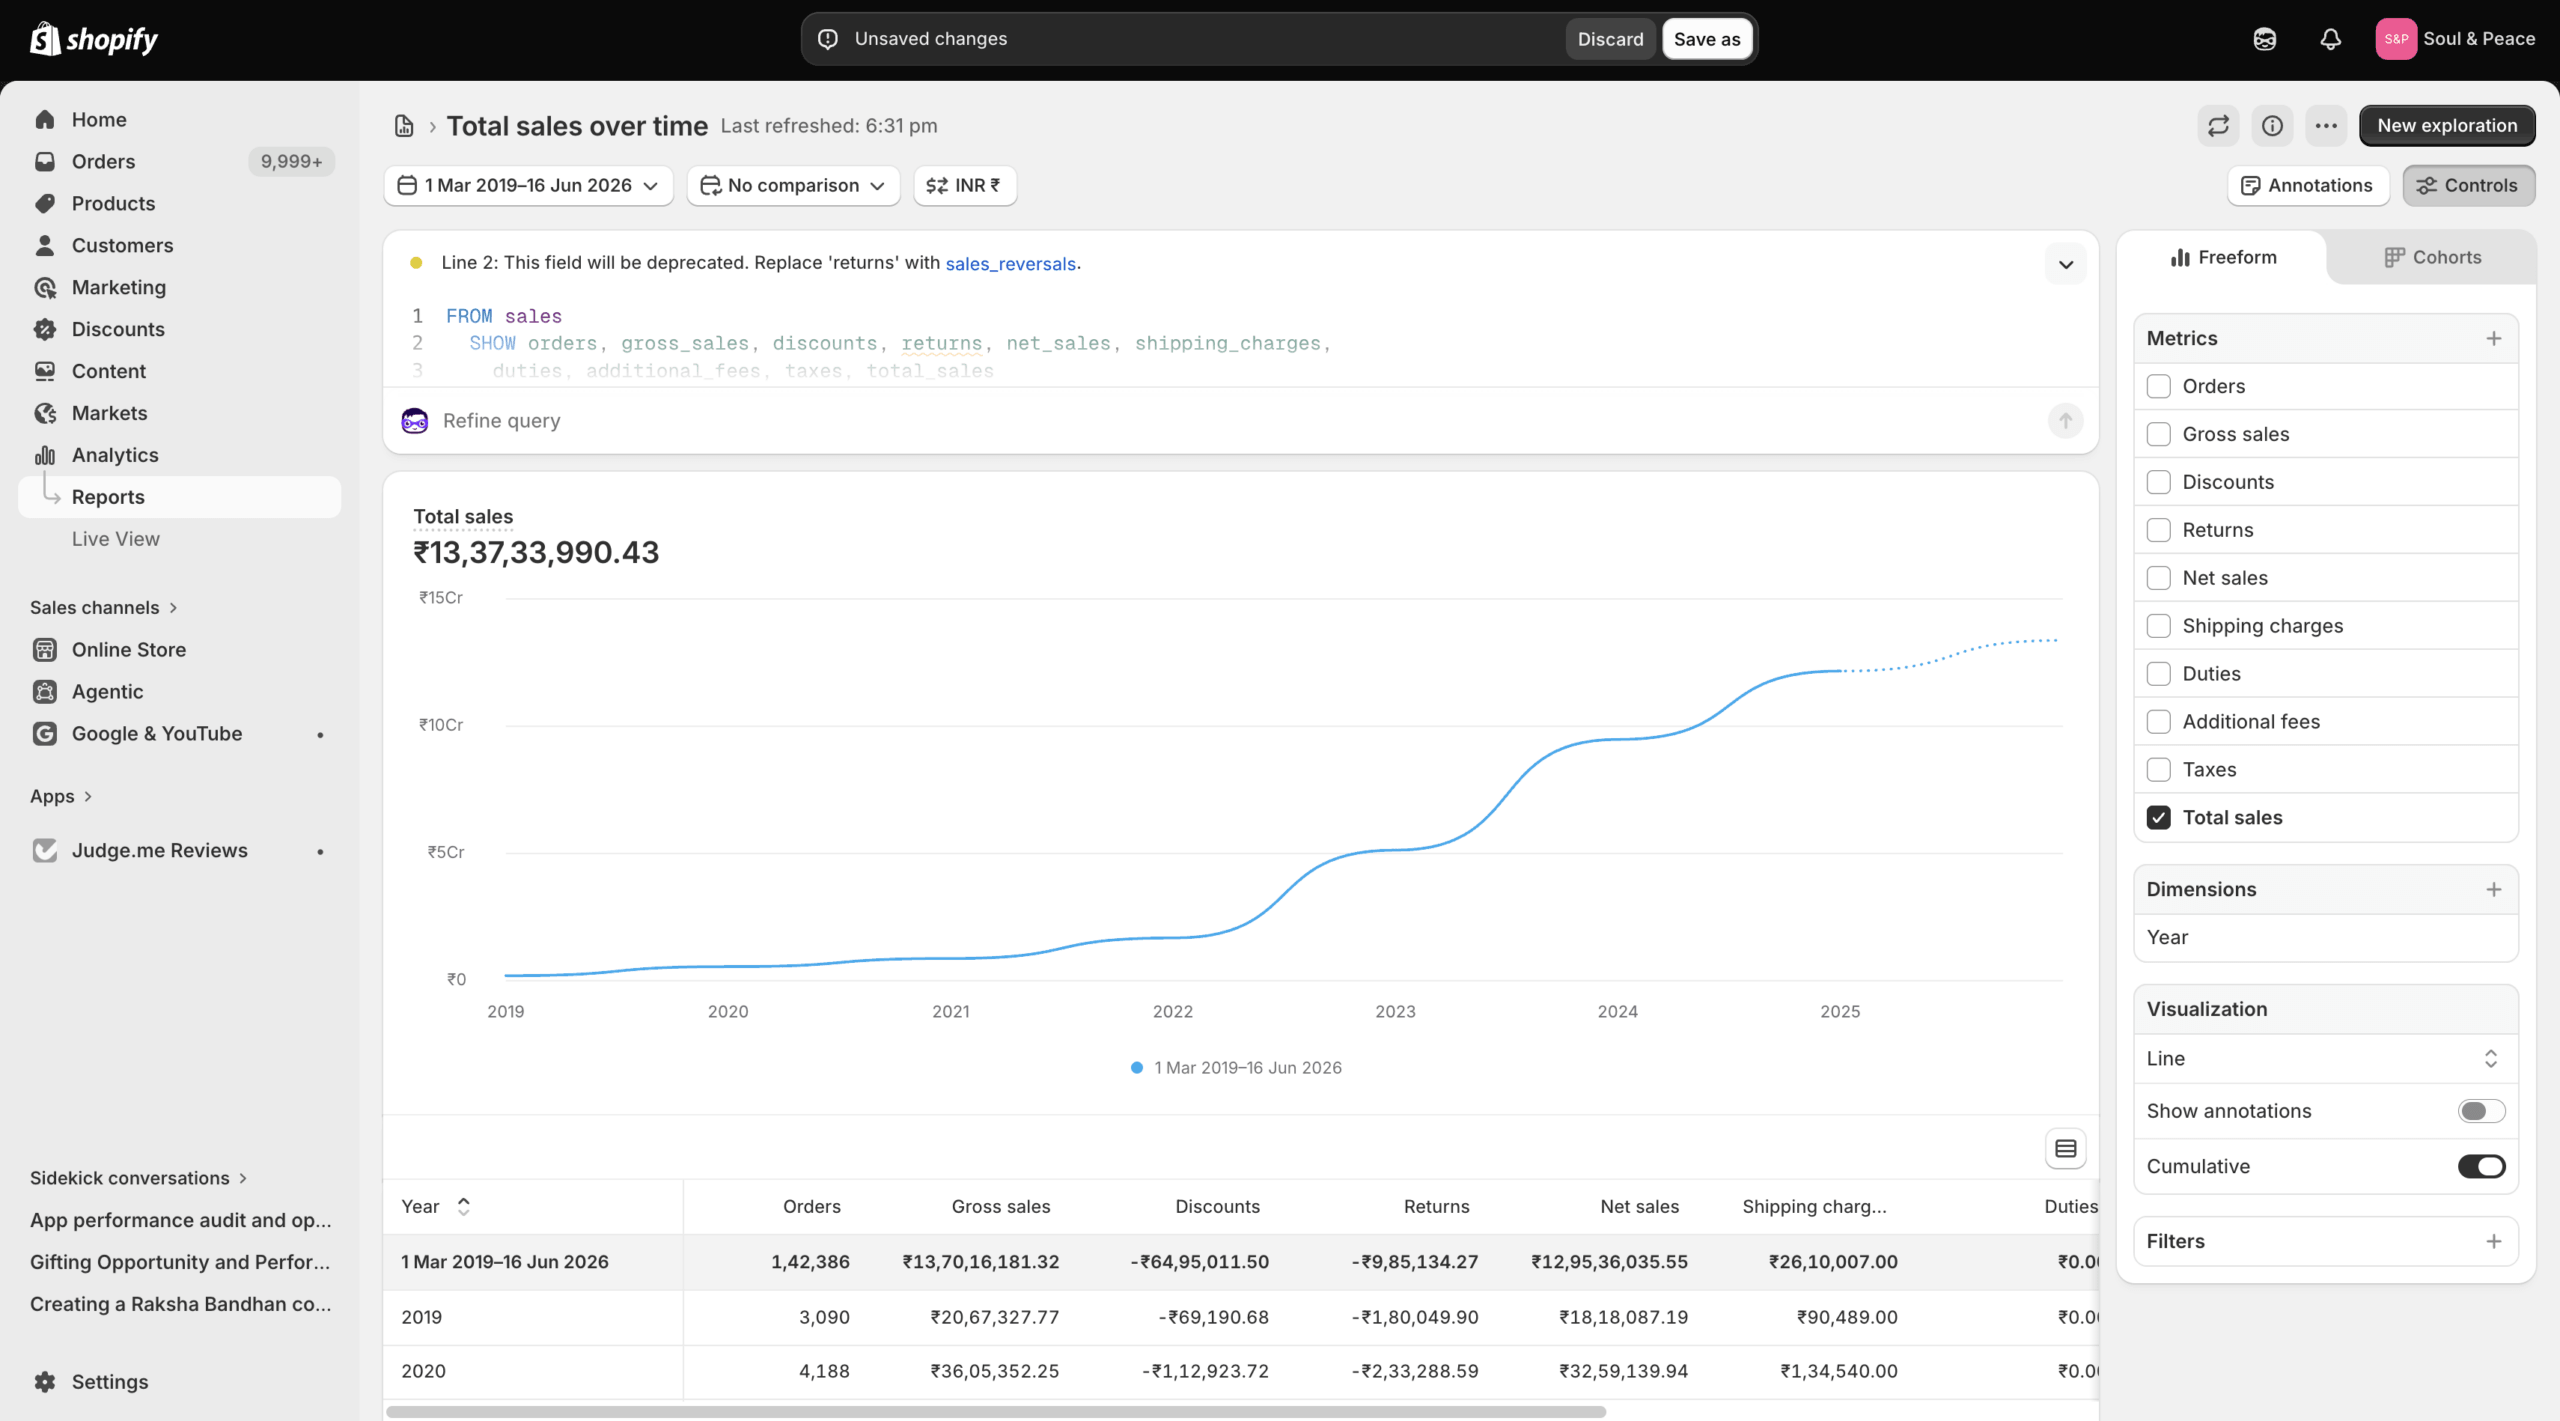
Task: Follow the sales_reversals link
Action: (1010, 264)
